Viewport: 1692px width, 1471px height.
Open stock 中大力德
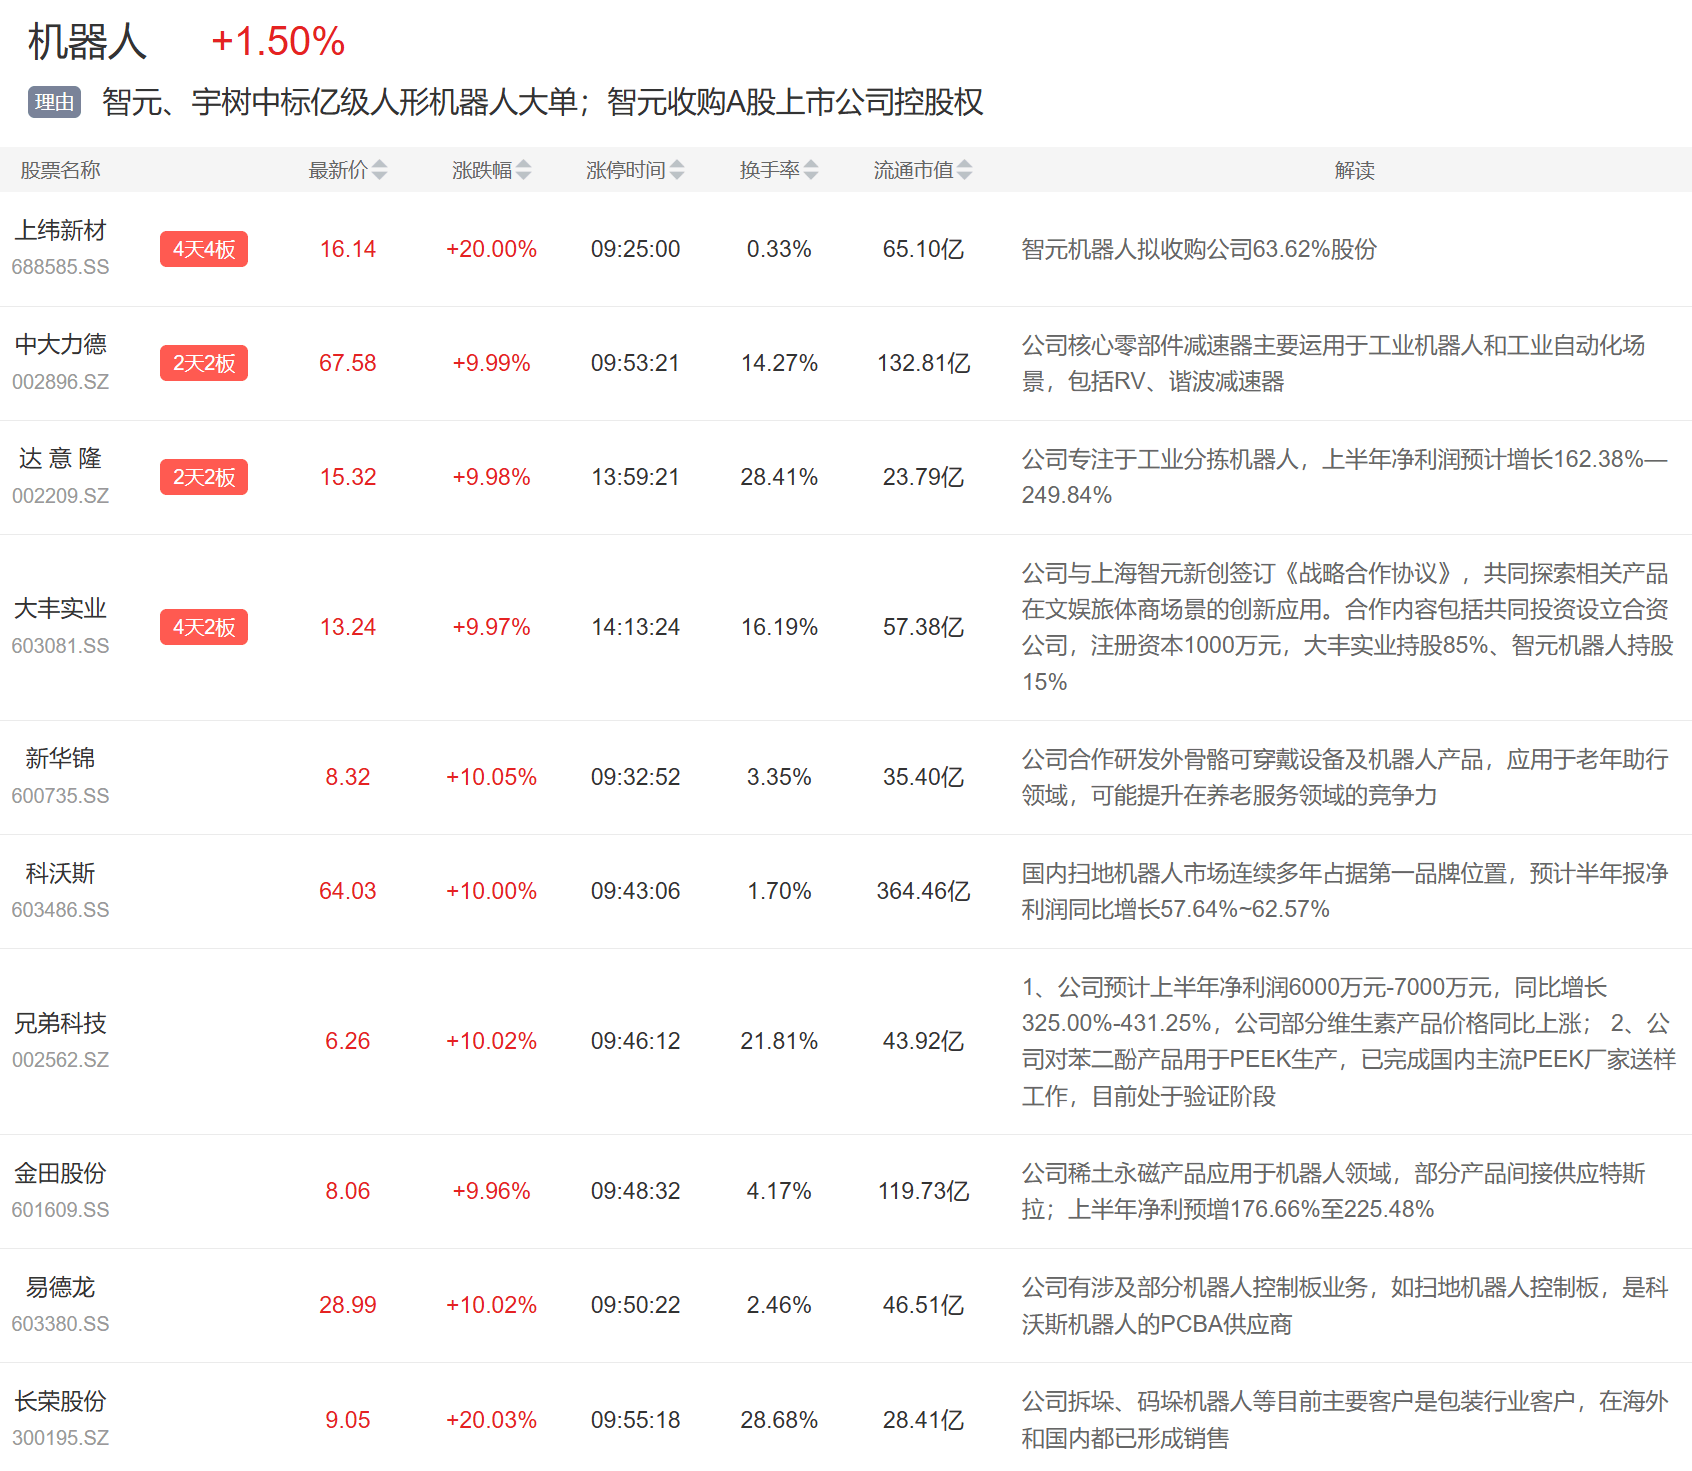click(x=60, y=345)
